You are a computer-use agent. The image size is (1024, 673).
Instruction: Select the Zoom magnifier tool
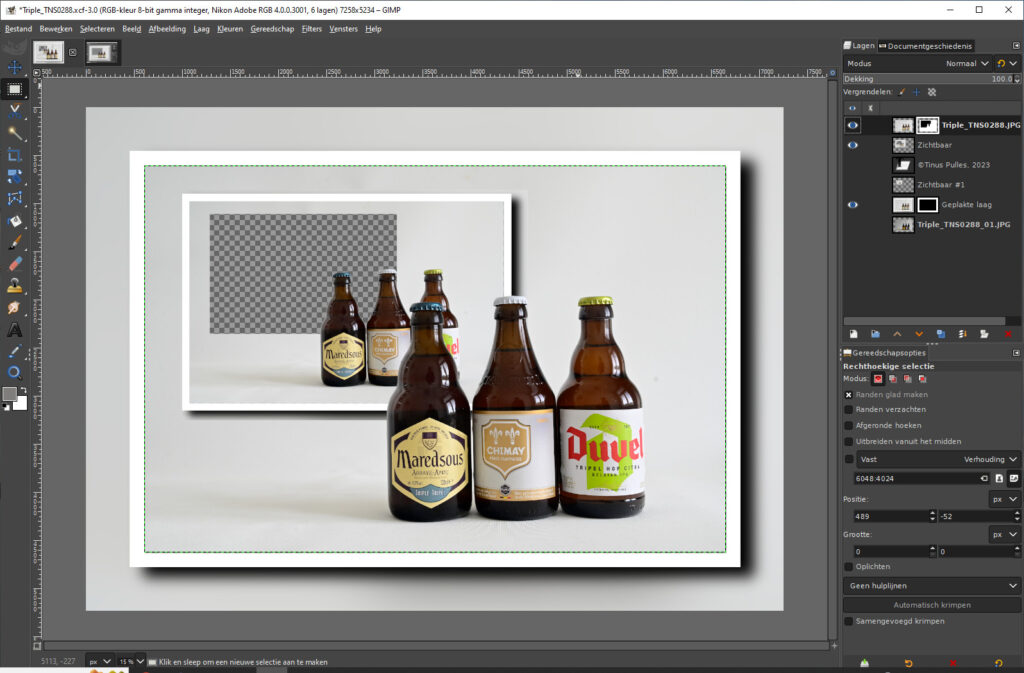click(x=14, y=373)
